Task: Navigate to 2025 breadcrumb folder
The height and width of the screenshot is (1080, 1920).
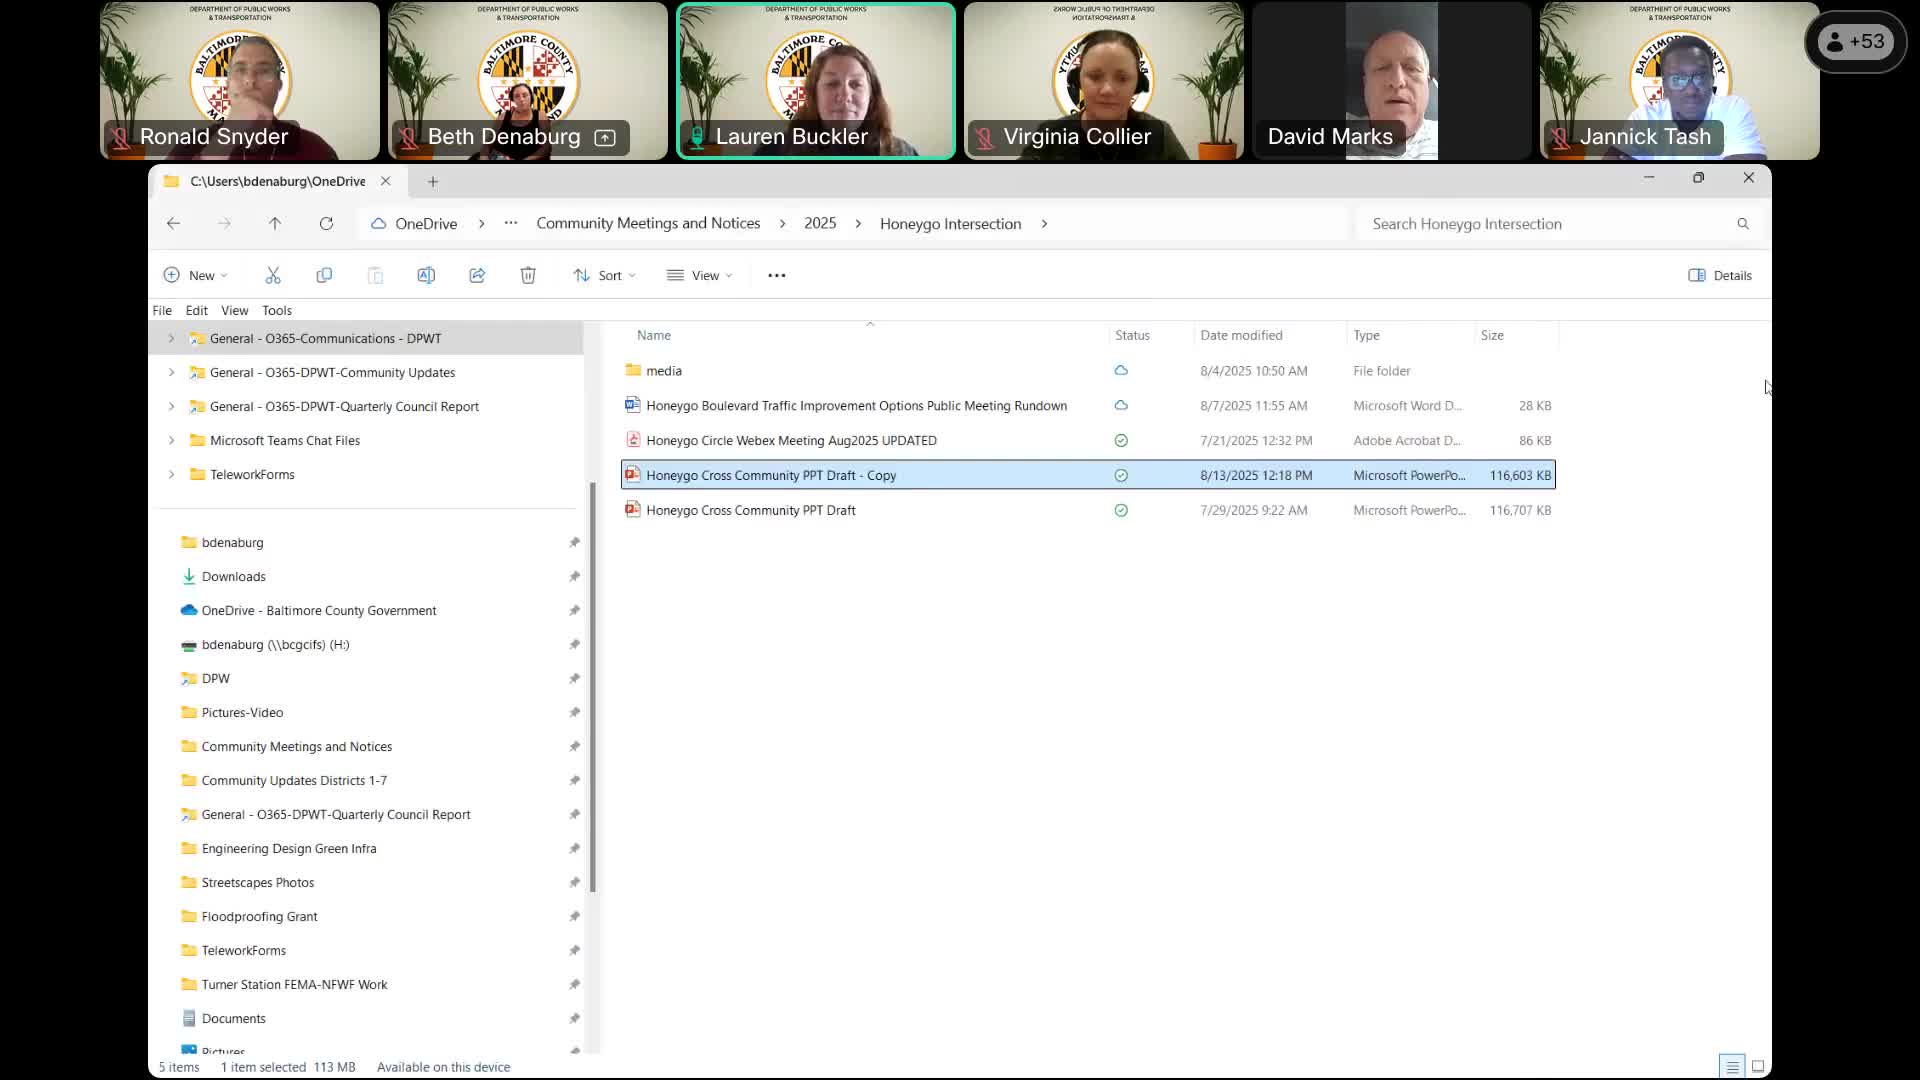Action: pos(820,223)
